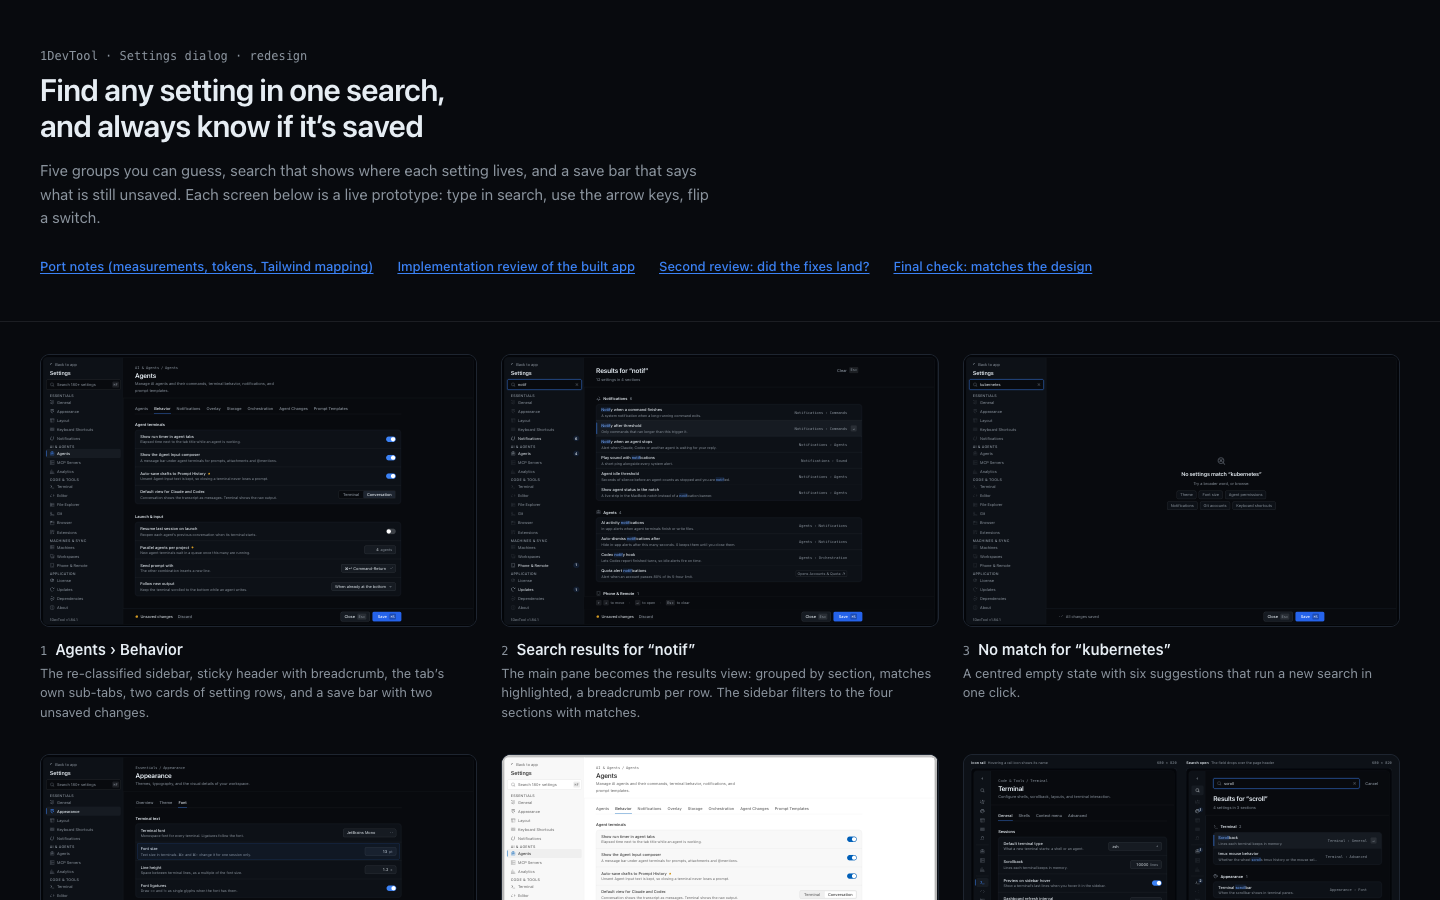Viewport: 1440px width, 900px height.
Task: Follow the Second review link
Action: coord(764,266)
